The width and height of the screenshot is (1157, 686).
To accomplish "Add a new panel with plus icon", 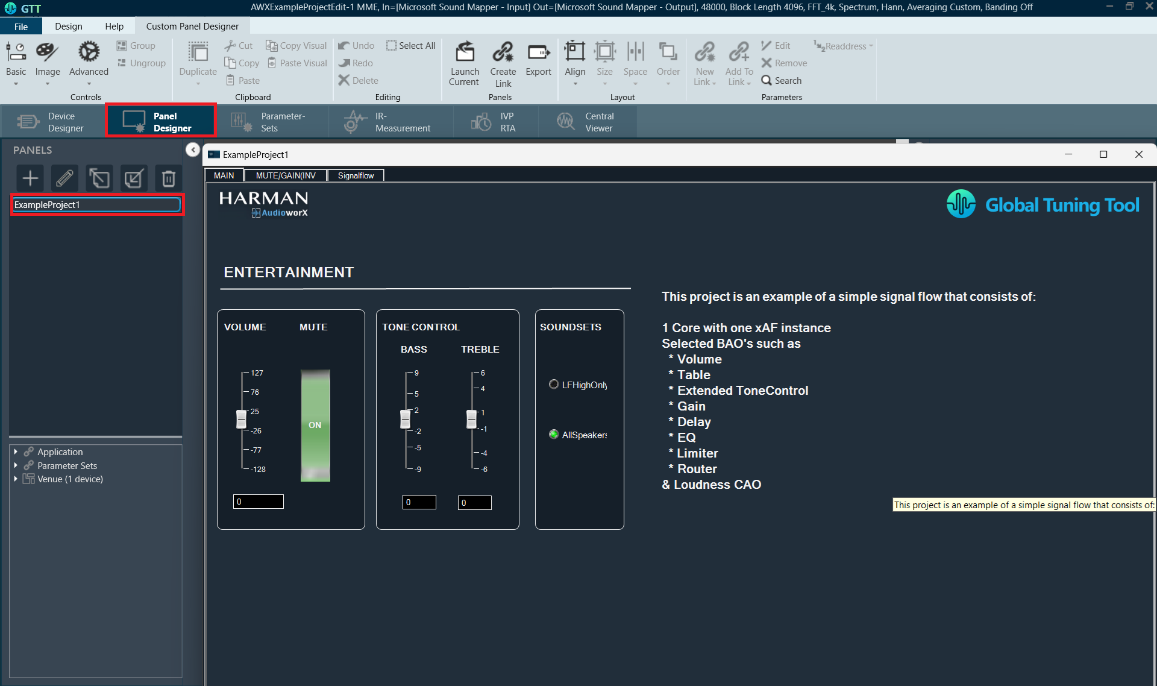I will [x=30, y=179].
